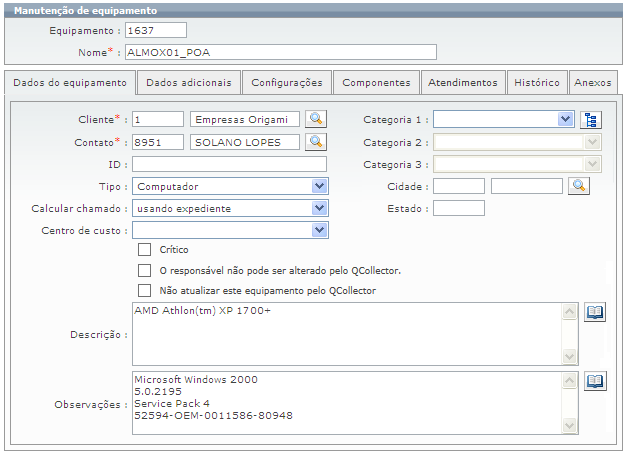Image resolution: width=626 pixels, height=454 pixels.
Task: Go to the Componentes tab
Action: coord(376,83)
